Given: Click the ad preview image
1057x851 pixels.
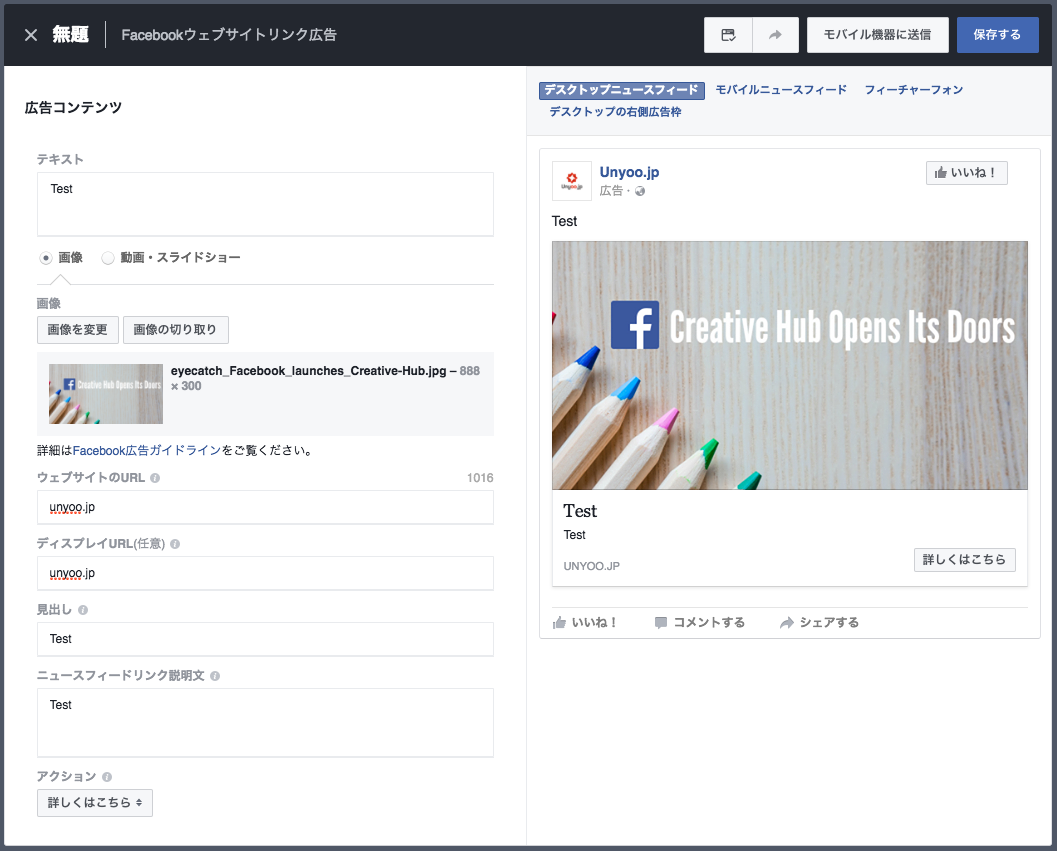Looking at the screenshot, I should (x=790, y=365).
